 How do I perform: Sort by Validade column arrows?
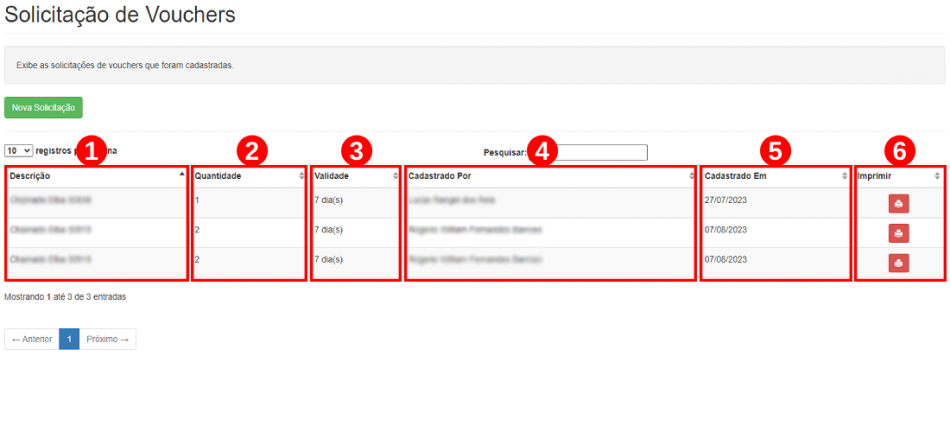pos(396,176)
